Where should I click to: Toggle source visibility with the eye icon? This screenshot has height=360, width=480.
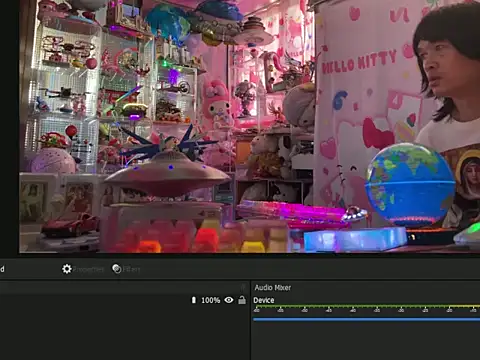[229, 300]
